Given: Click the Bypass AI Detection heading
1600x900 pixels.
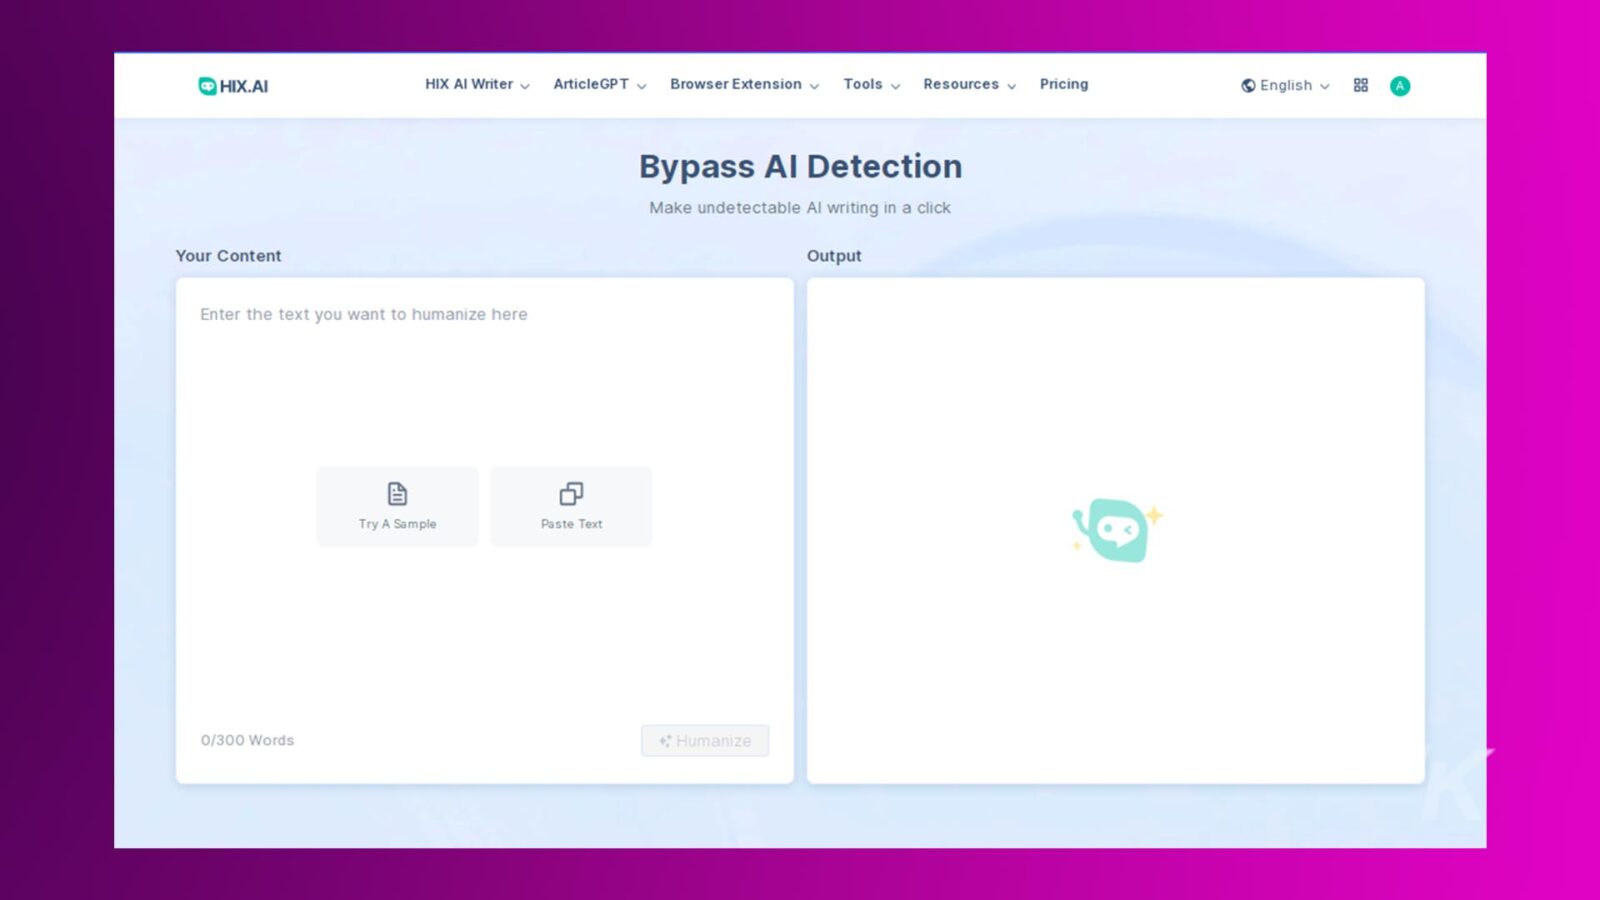Looking at the screenshot, I should tap(800, 166).
